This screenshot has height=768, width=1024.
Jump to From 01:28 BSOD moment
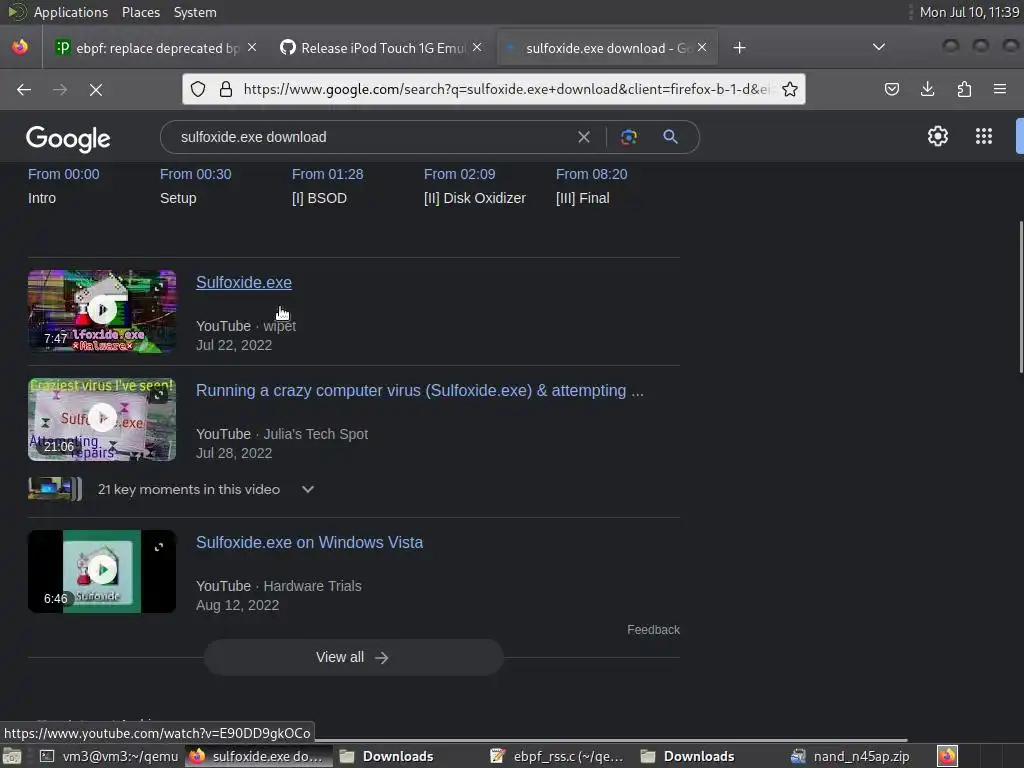tap(327, 186)
